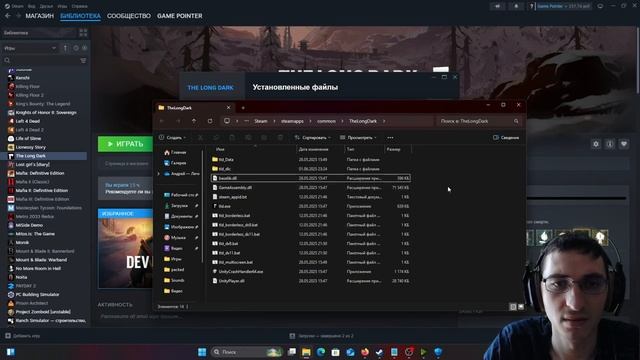Image resolution: width=640 pixels, height=360 pixels.
Task: Switch Explorer to large icons layout
Action: [521, 307]
